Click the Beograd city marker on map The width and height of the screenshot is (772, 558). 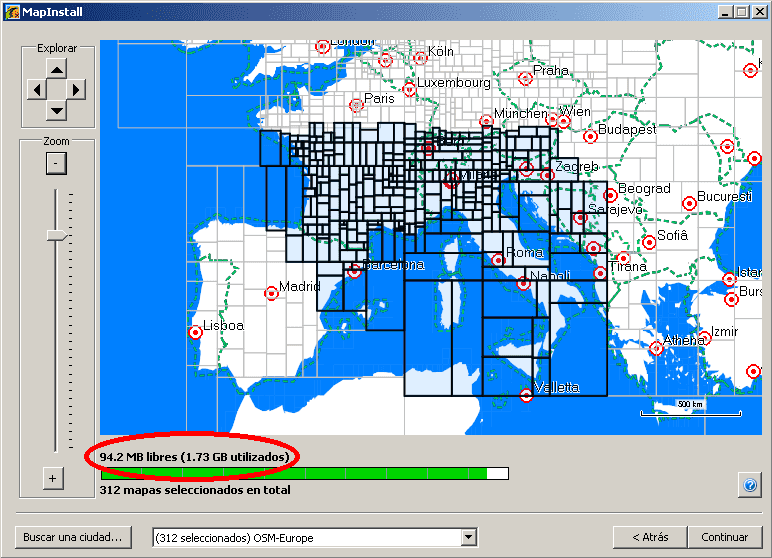tap(611, 196)
